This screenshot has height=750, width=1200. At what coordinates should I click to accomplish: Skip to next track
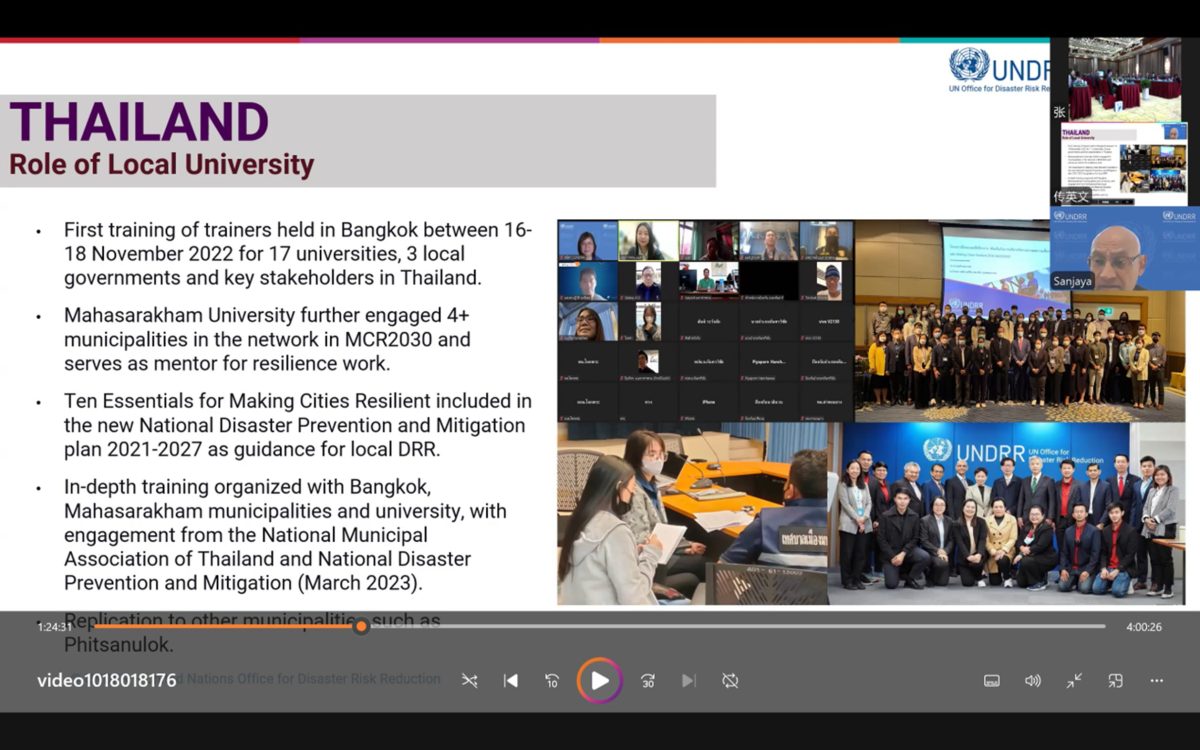[x=689, y=681]
